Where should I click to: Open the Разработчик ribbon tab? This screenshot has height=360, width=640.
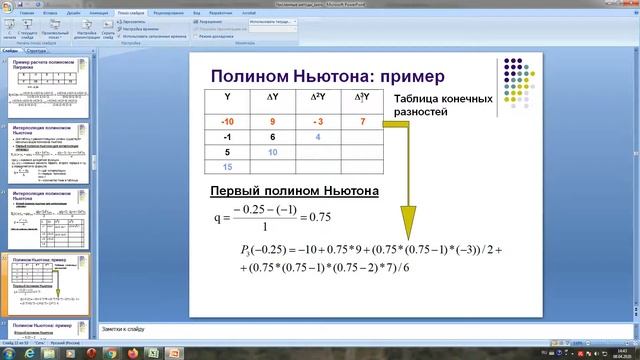click(220, 13)
